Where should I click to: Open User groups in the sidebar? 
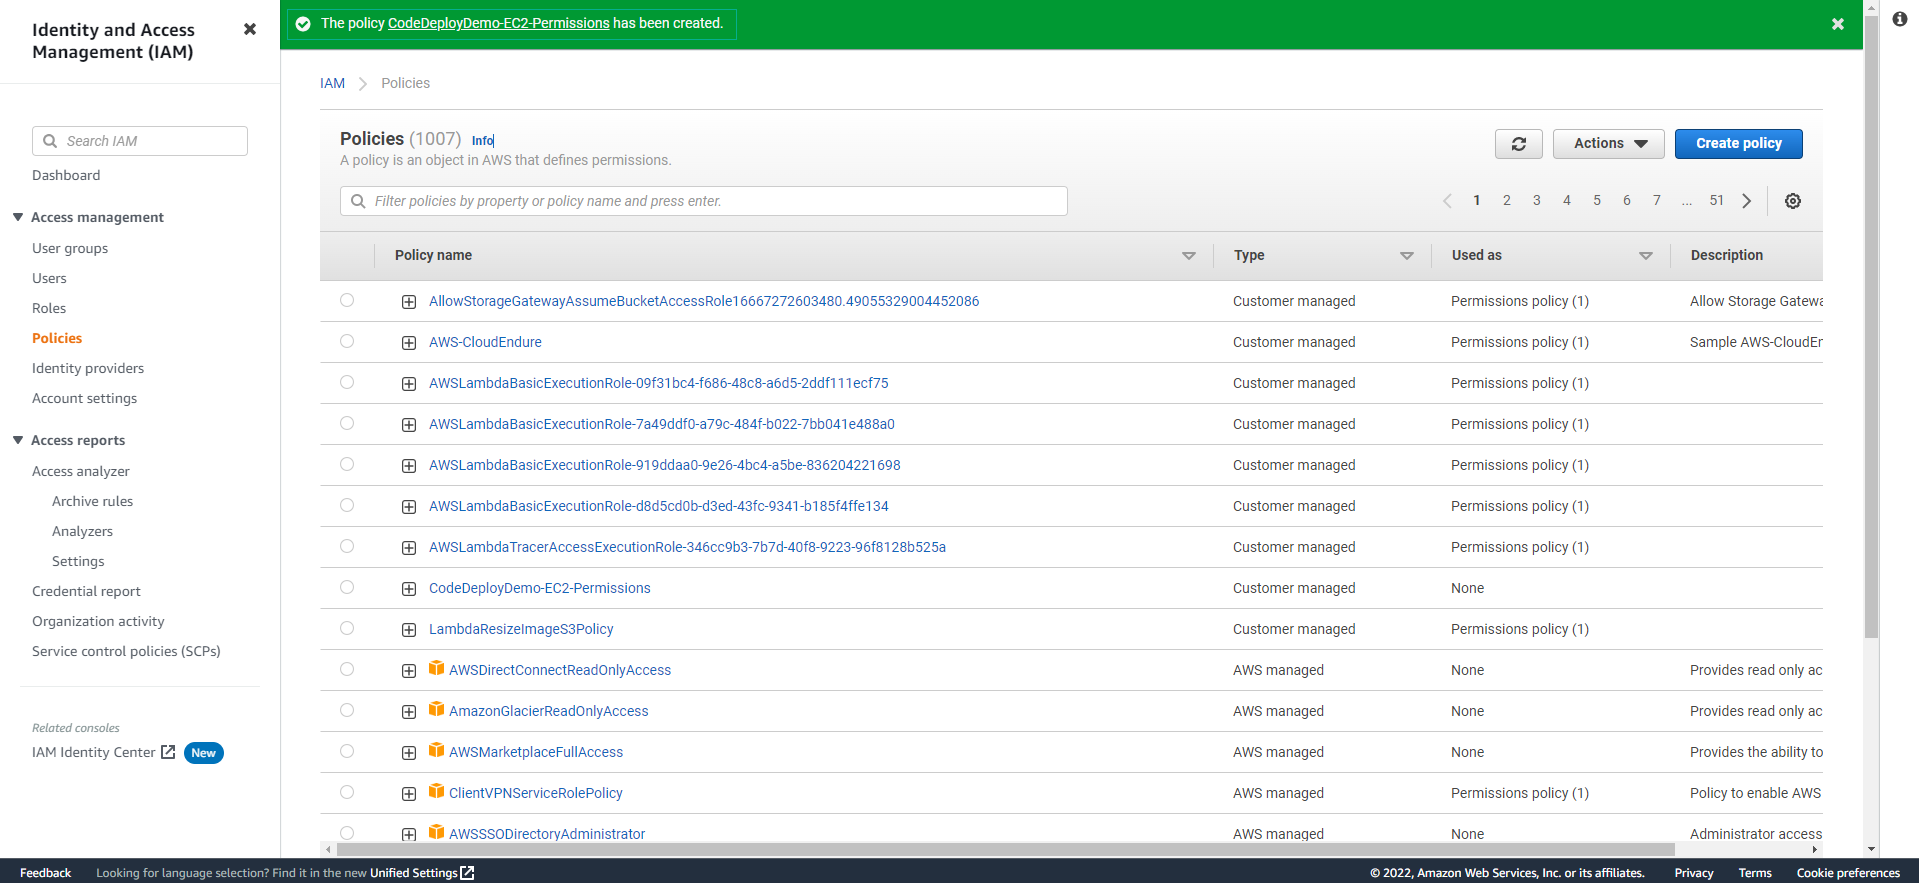point(70,248)
